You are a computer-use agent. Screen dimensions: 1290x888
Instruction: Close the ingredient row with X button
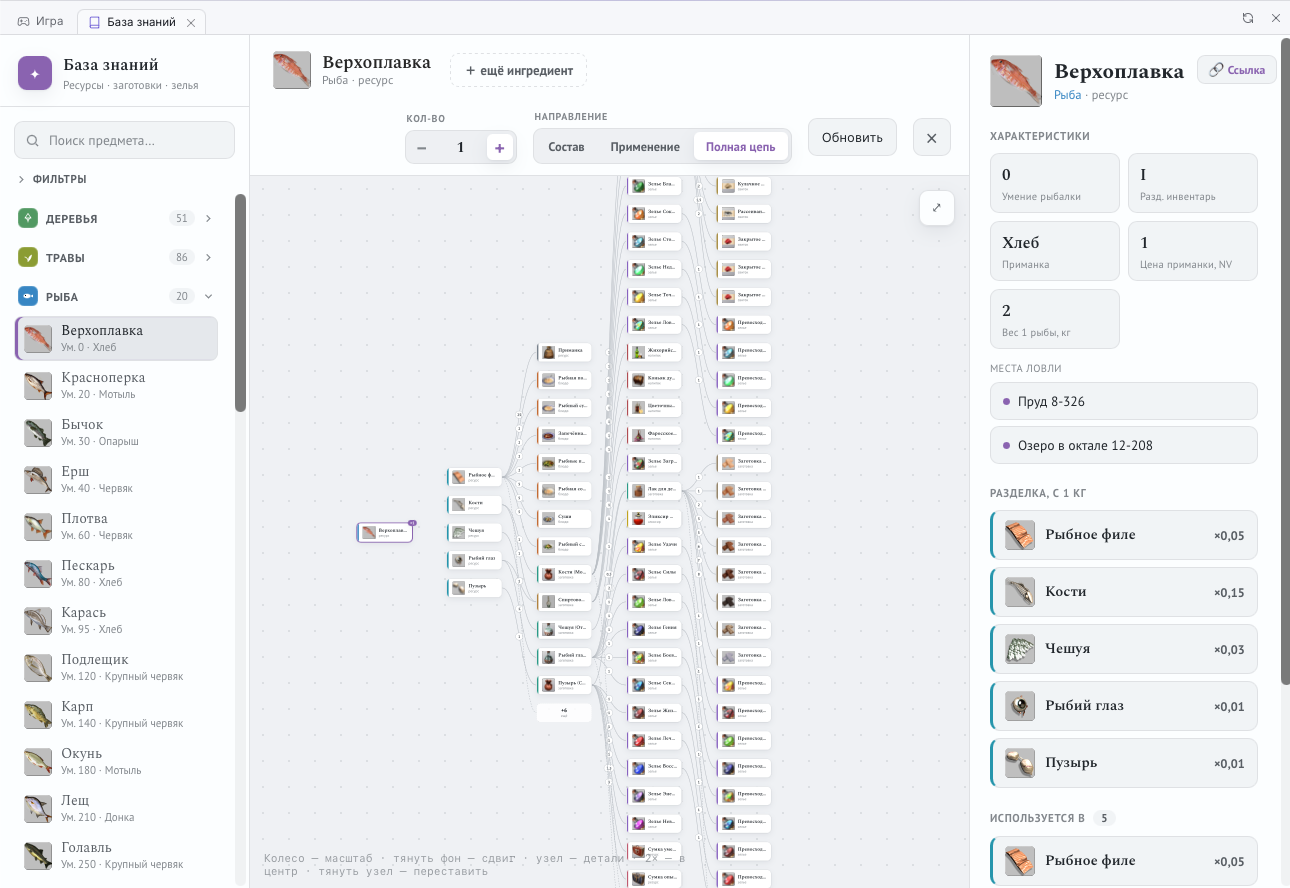[931, 138]
